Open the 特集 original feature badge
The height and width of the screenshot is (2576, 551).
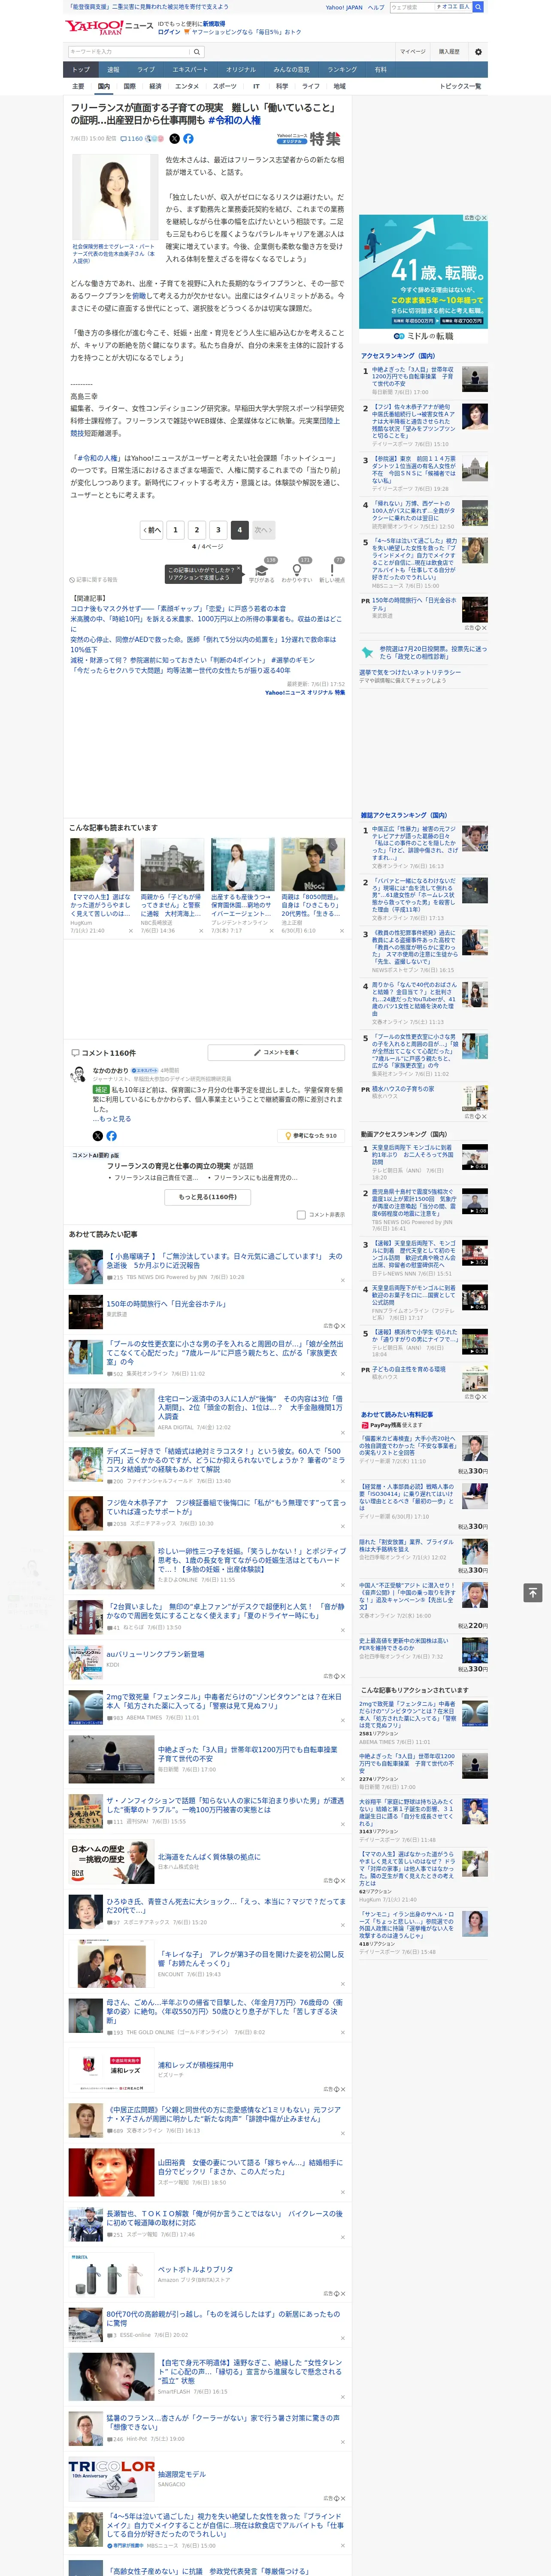(x=309, y=139)
